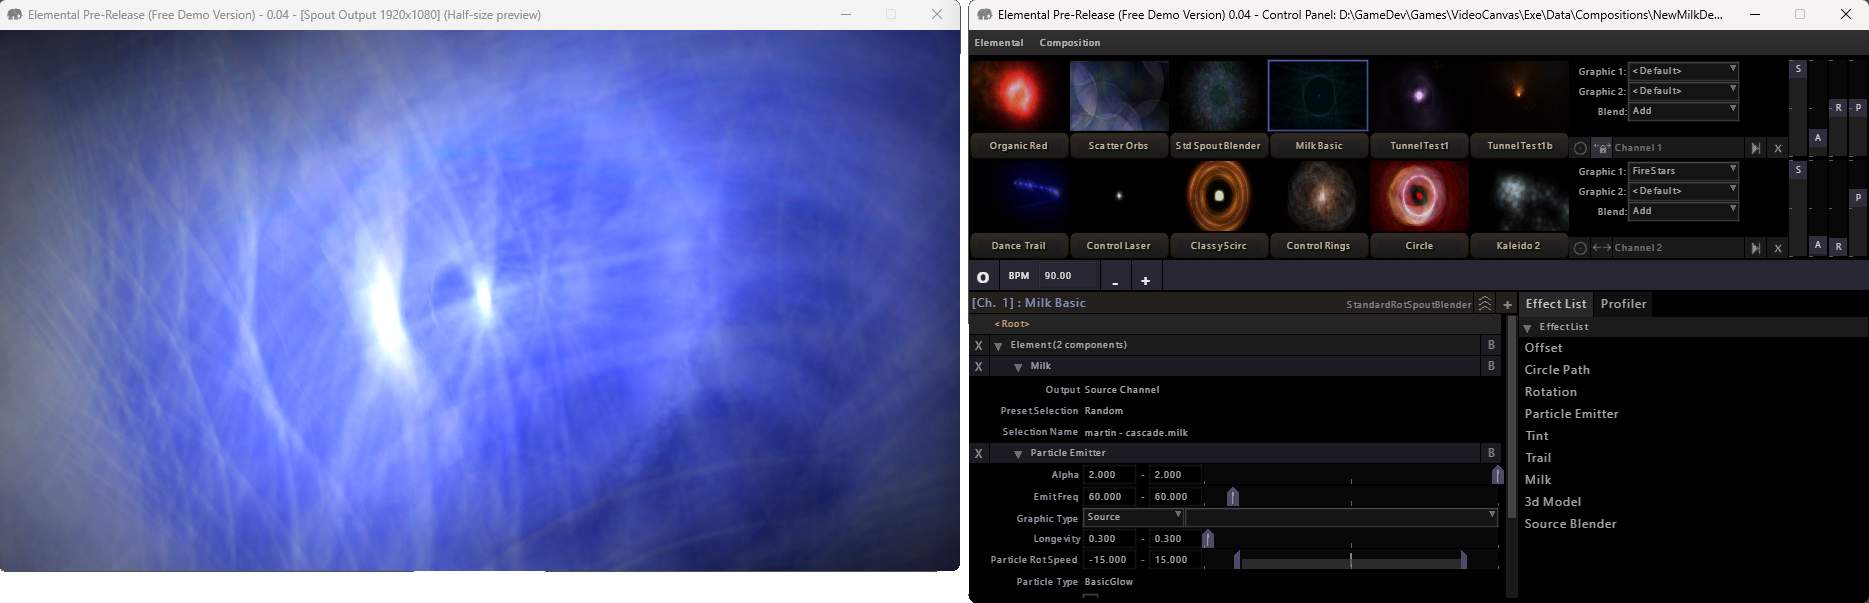The width and height of the screenshot is (1869, 603).
Task: Toggle the S button for Channel 1
Action: pyautogui.click(x=1798, y=69)
